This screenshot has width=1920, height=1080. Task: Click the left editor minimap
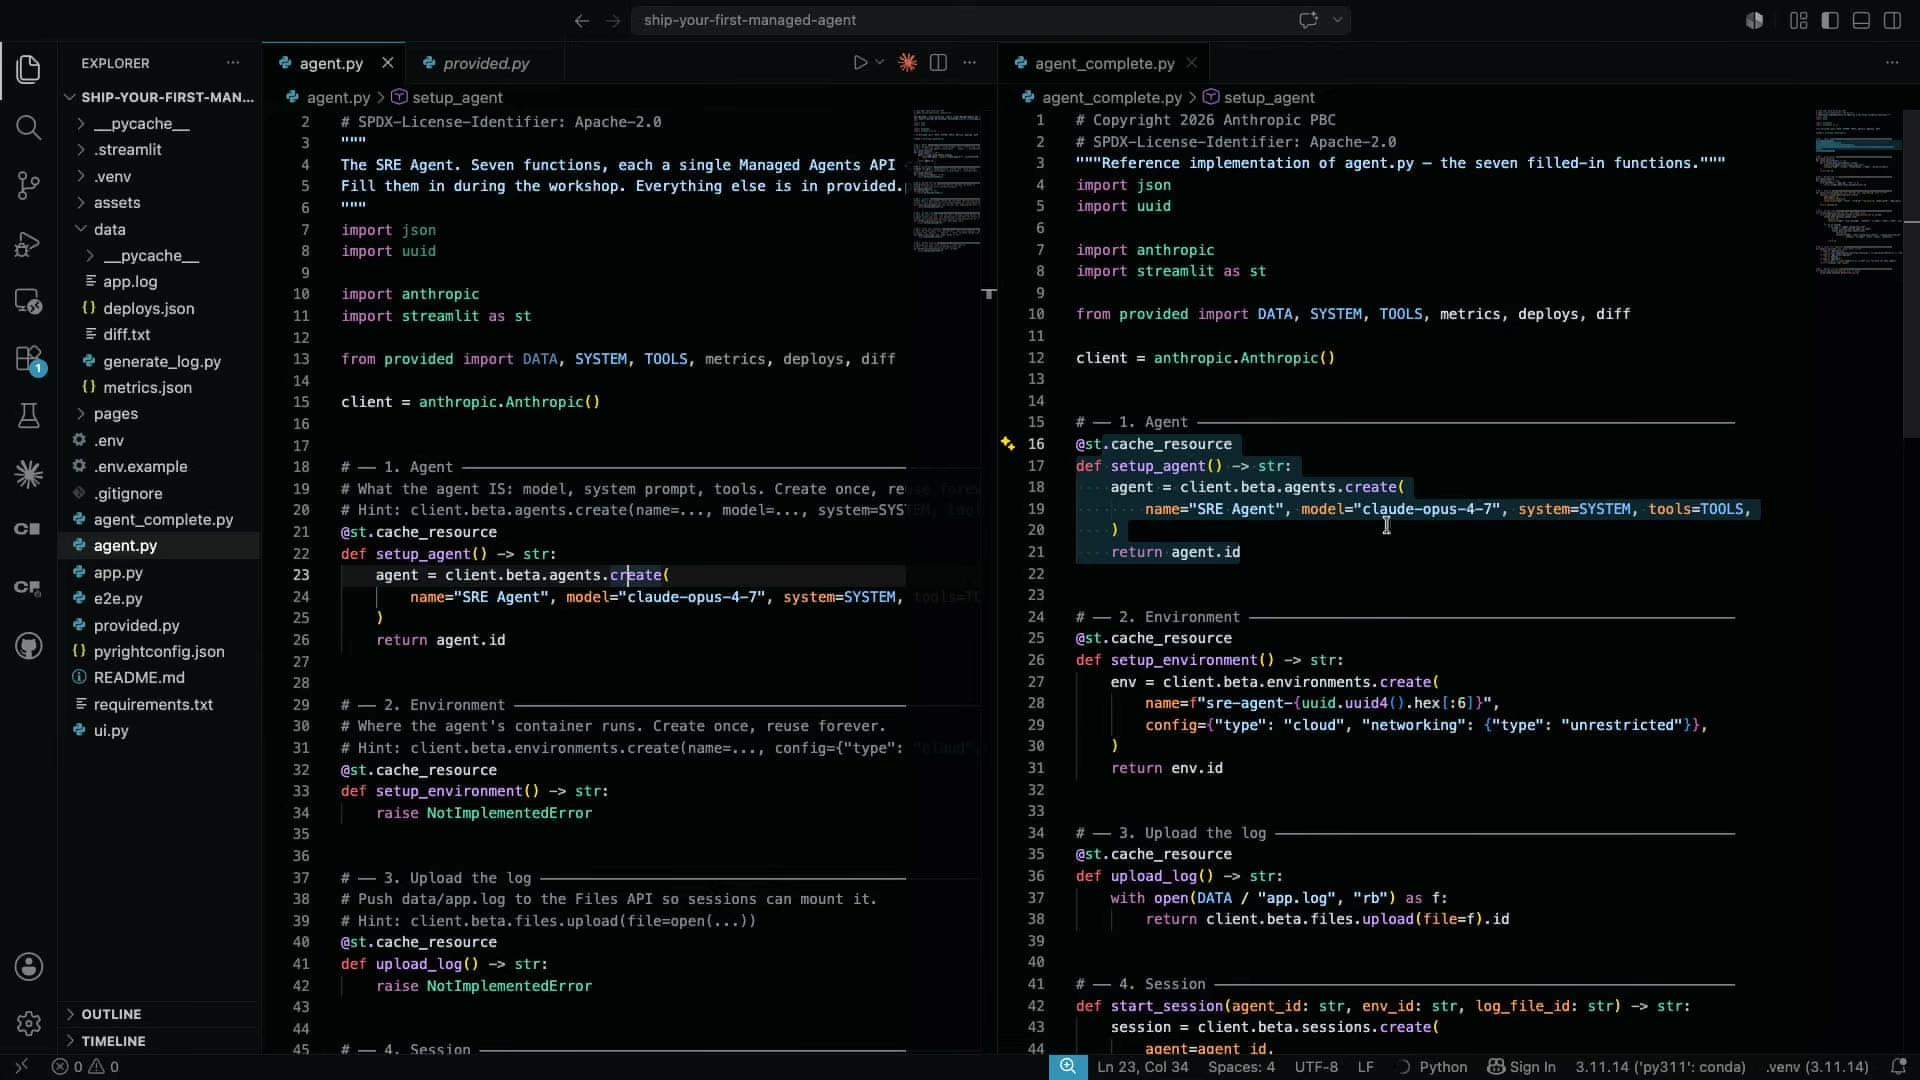946,180
